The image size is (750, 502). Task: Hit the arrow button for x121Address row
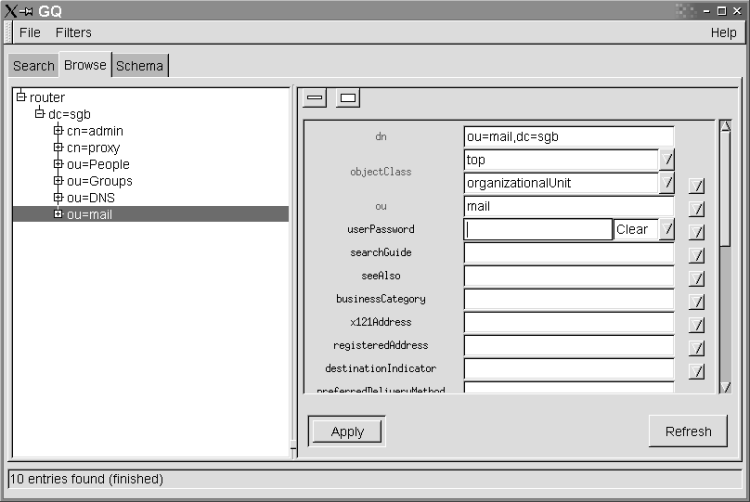(x=697, y=325)
